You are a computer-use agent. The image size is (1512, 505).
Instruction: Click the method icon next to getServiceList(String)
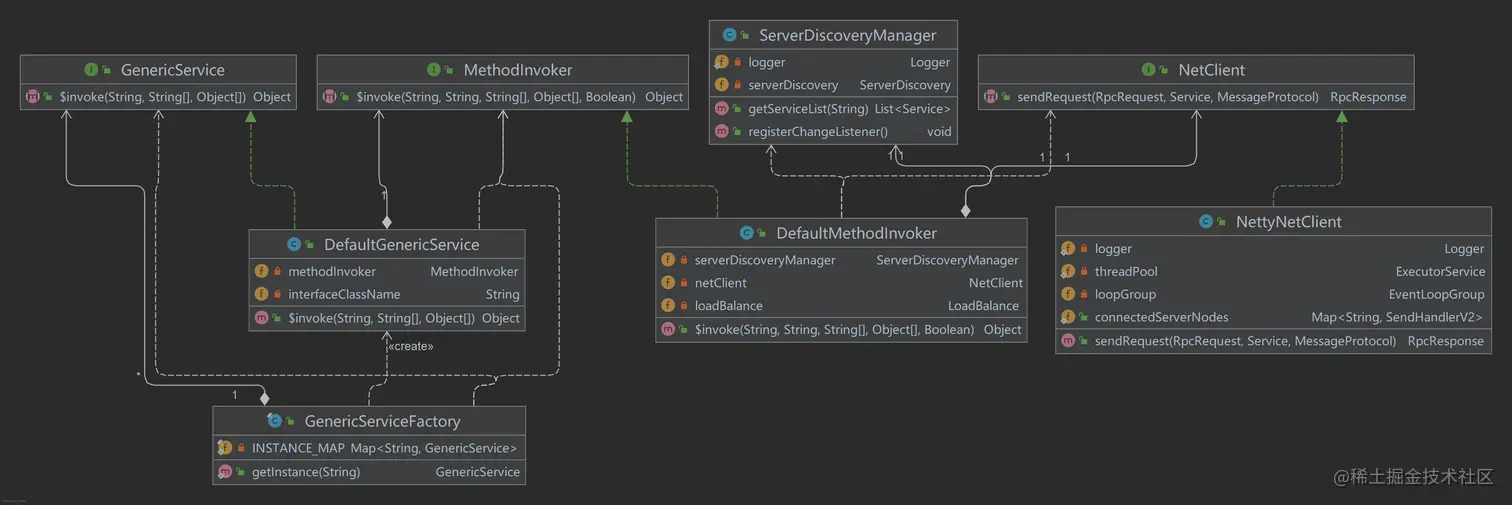(722, 109)
